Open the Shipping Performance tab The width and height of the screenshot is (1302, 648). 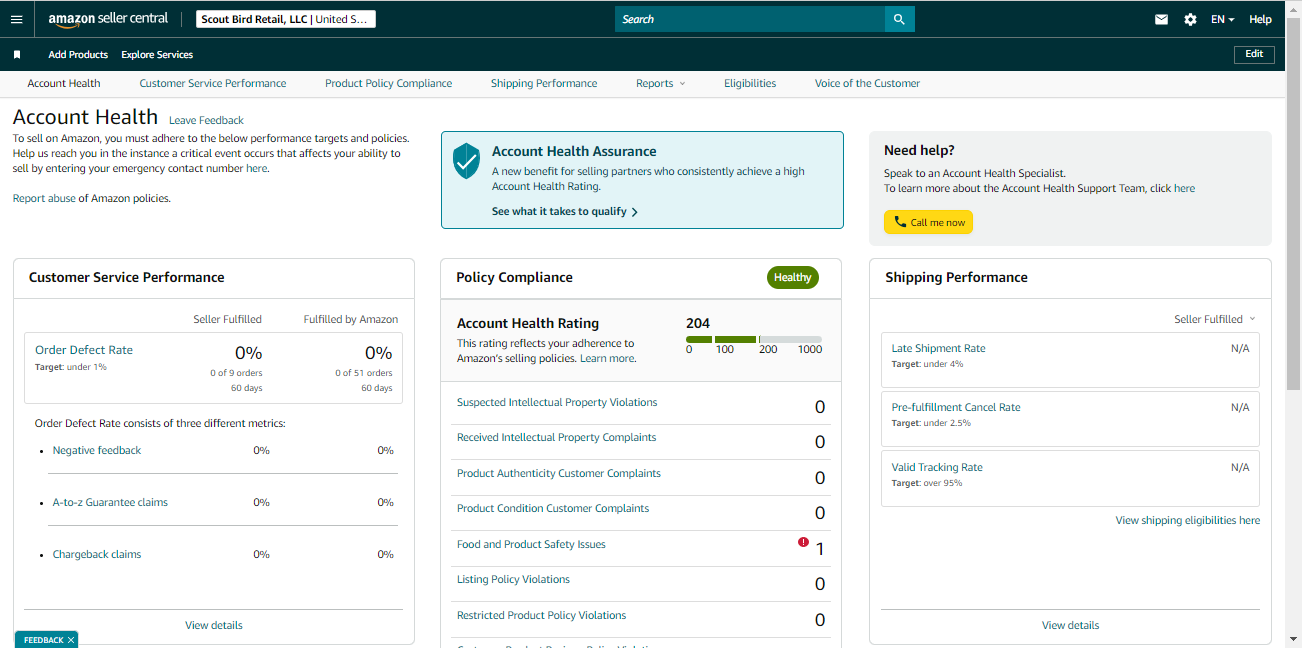point(544,83)
